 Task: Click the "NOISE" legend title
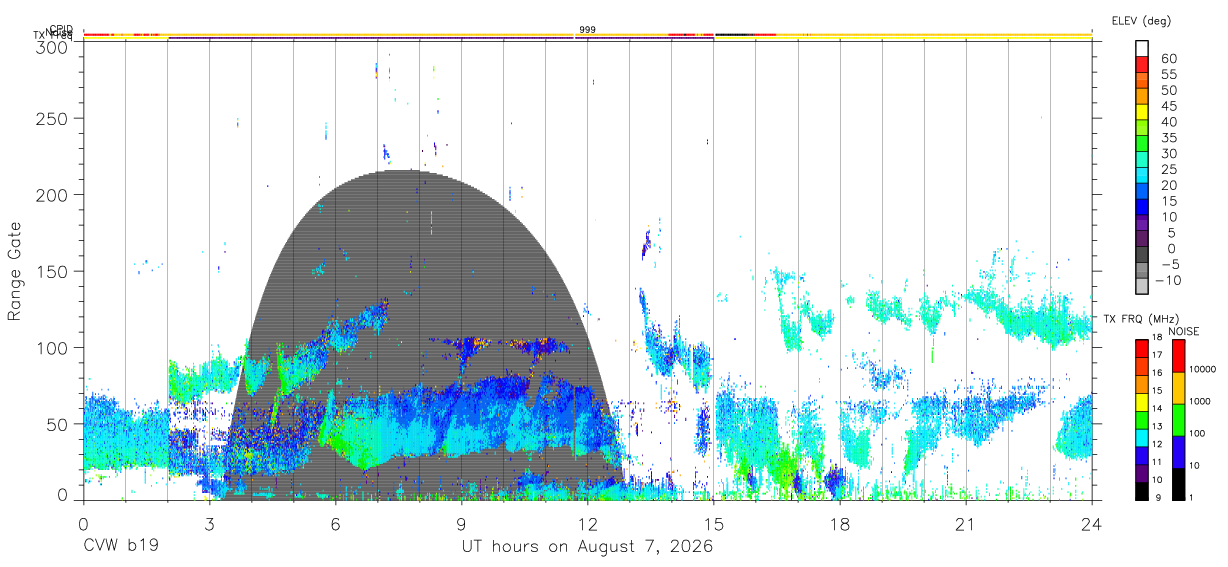click(1184, 331)
